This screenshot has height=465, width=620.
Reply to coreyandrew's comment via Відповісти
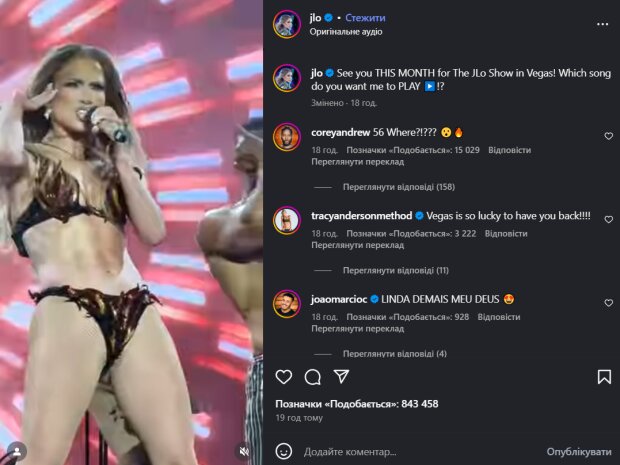(508, 150)
